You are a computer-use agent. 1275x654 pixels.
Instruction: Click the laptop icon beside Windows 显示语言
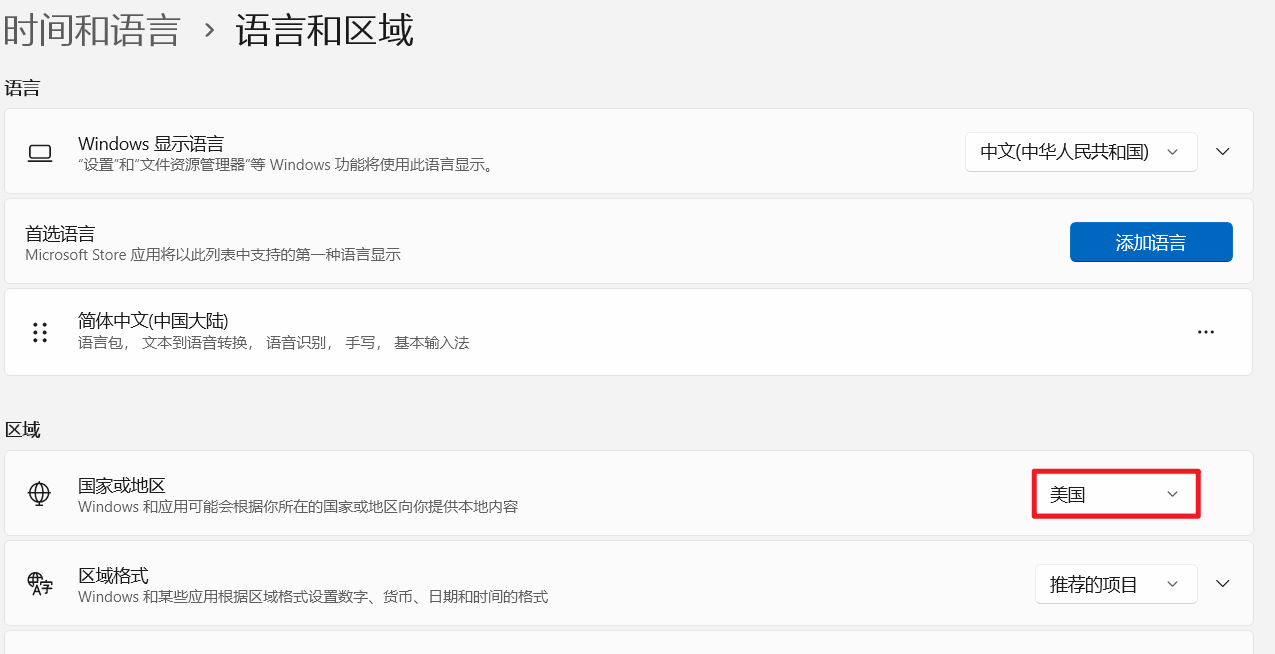[x=40, y=153]
